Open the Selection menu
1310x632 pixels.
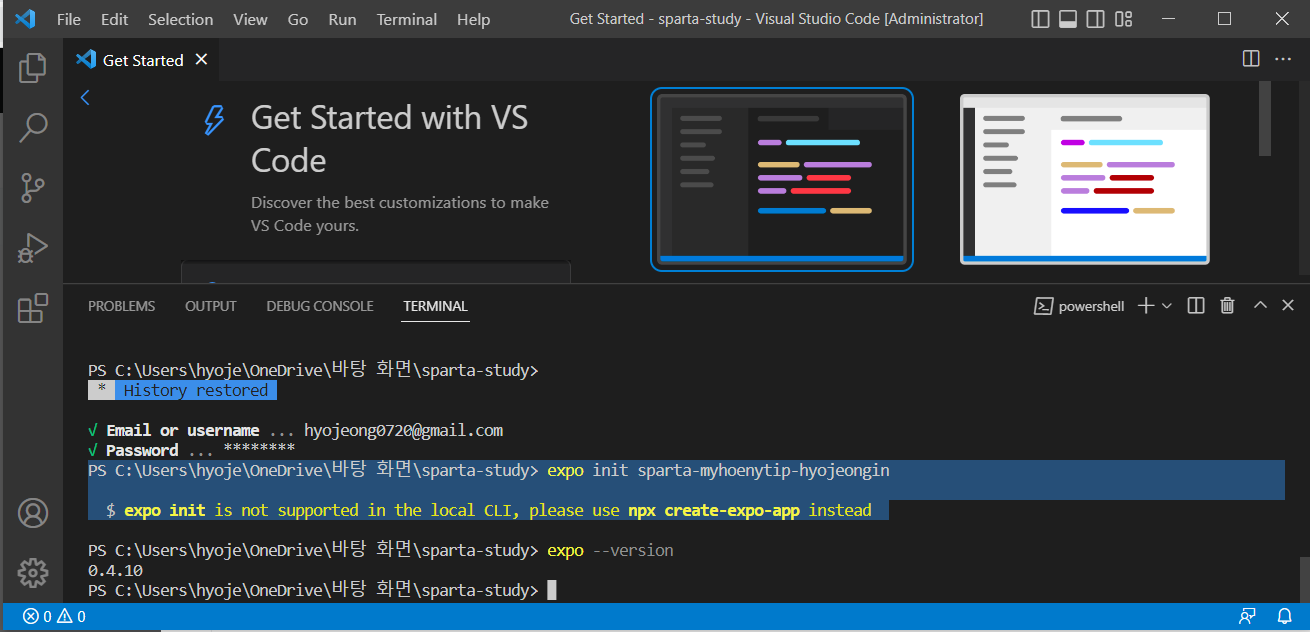[x=180, y=19]
